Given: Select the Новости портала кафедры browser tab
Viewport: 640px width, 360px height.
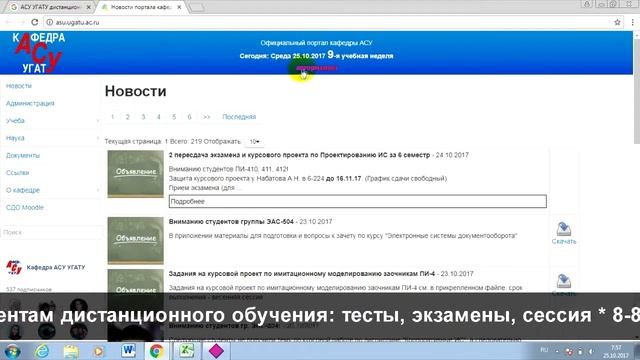Looking at the screenshot, I should (x=141, y=7).
